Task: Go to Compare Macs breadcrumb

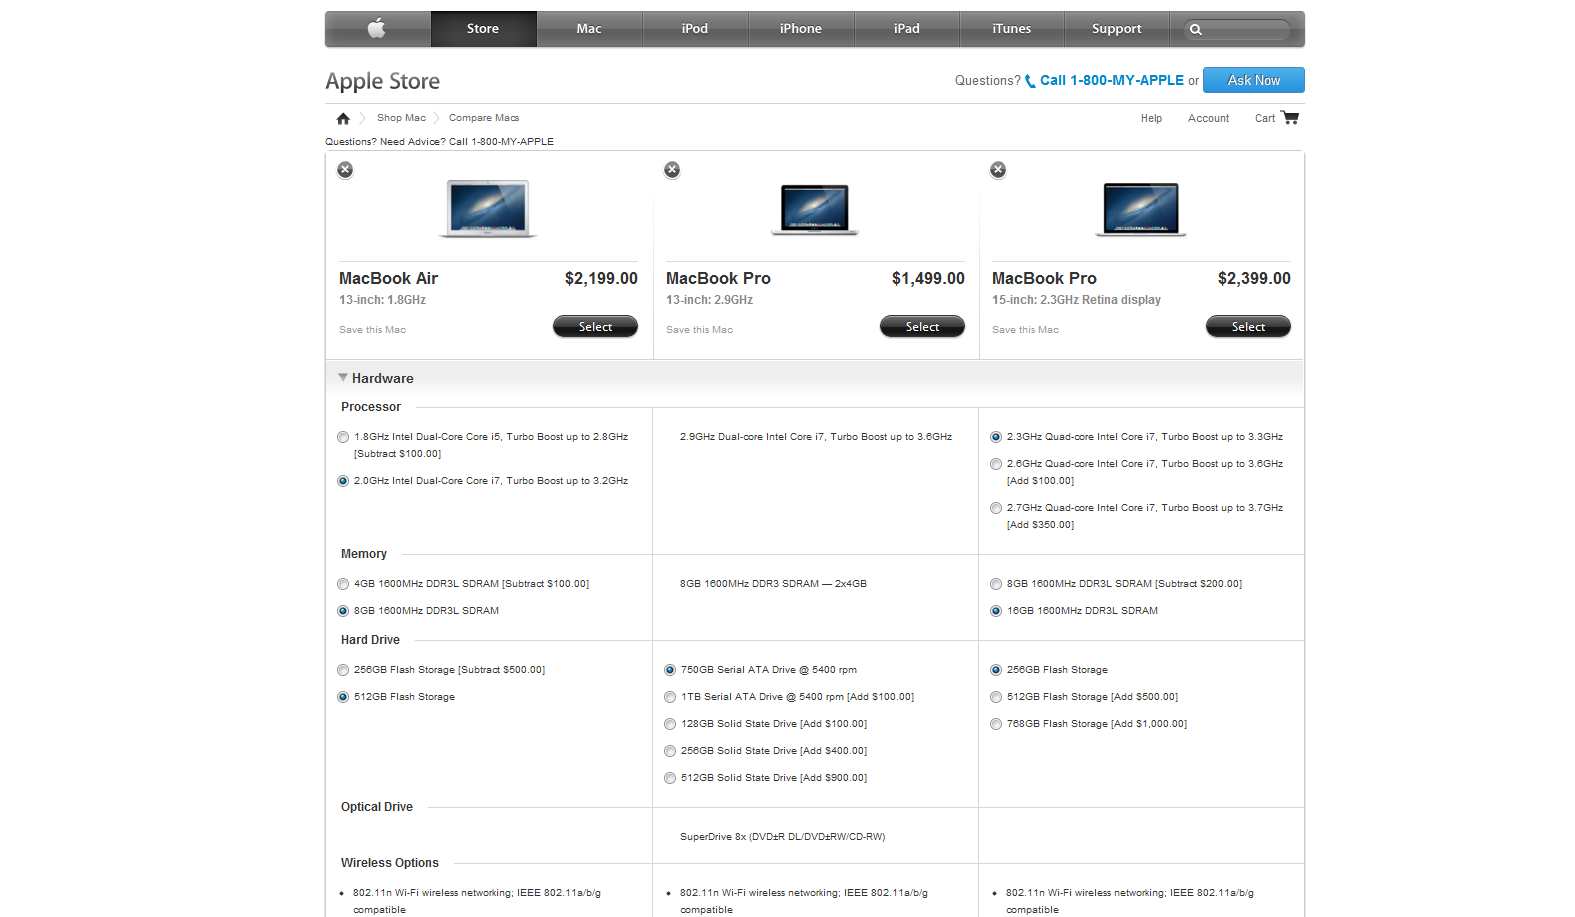Action: pos(484,118)
